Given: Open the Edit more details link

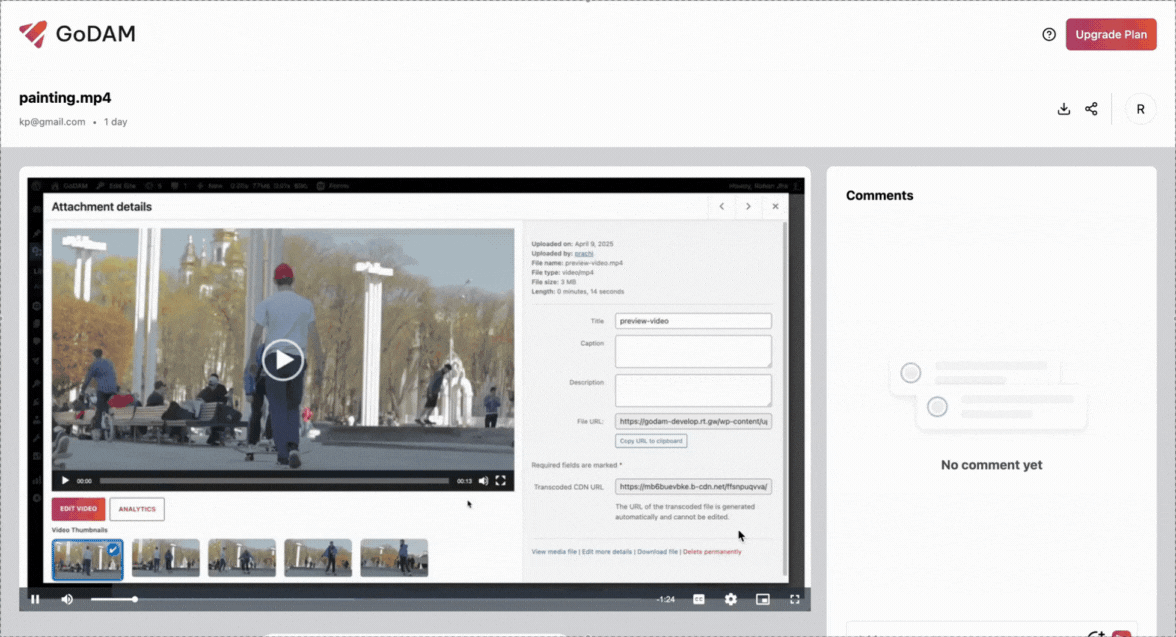Looking at the screenshot, I should pos(607,551).
